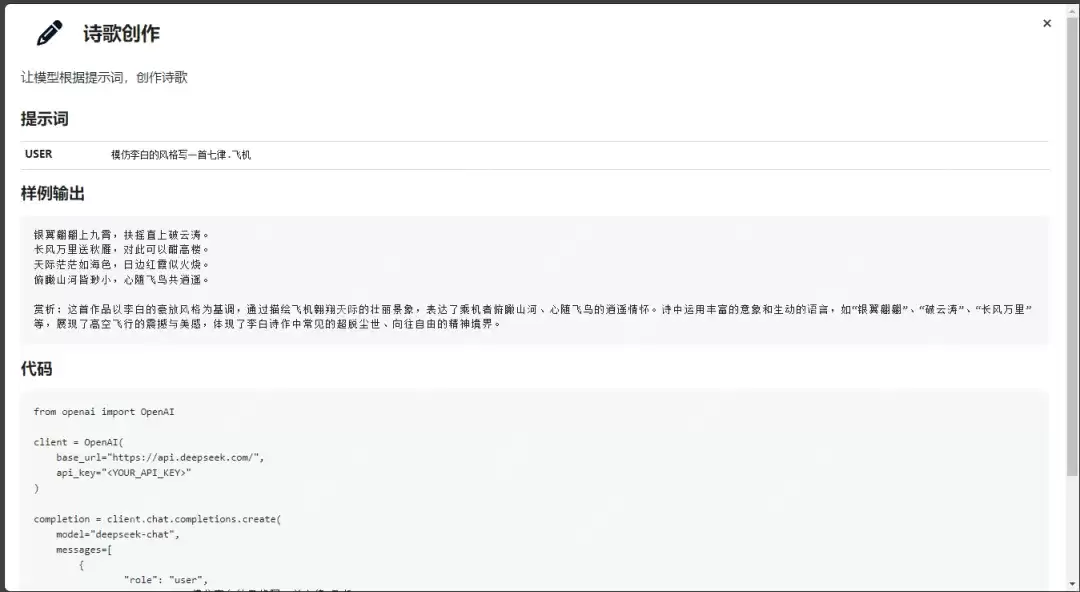Click the model name deepseek-chat in code
This screenshot has width=1080, height=592.
pyautogui.click(x=133, y=534)
